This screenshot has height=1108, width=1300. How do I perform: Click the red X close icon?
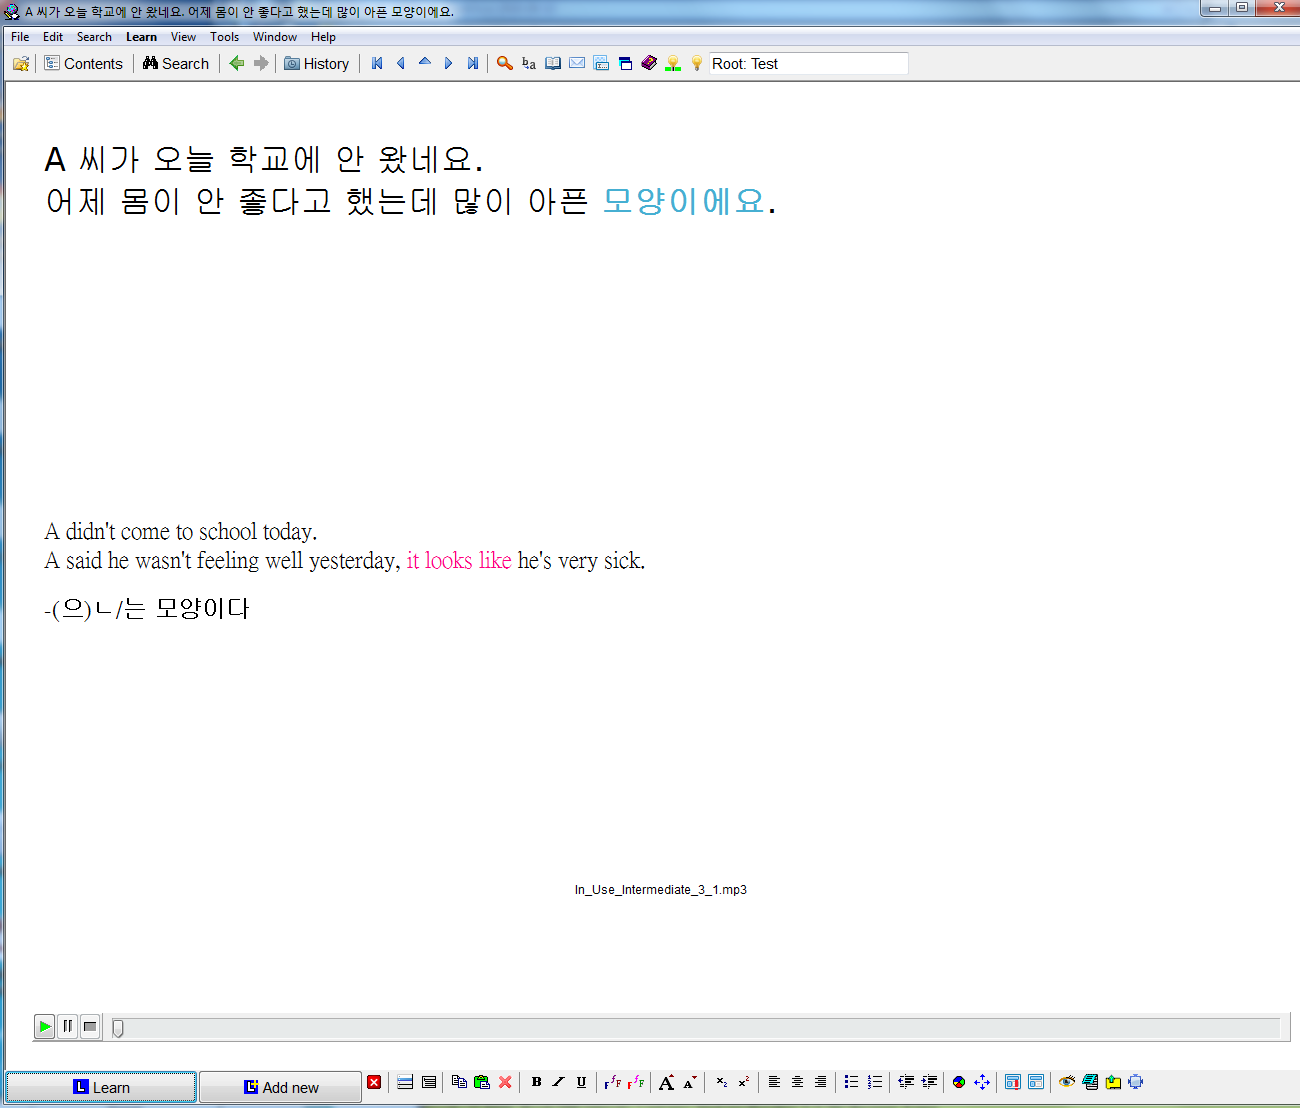pyautogui.click(x=374, y=1082)
